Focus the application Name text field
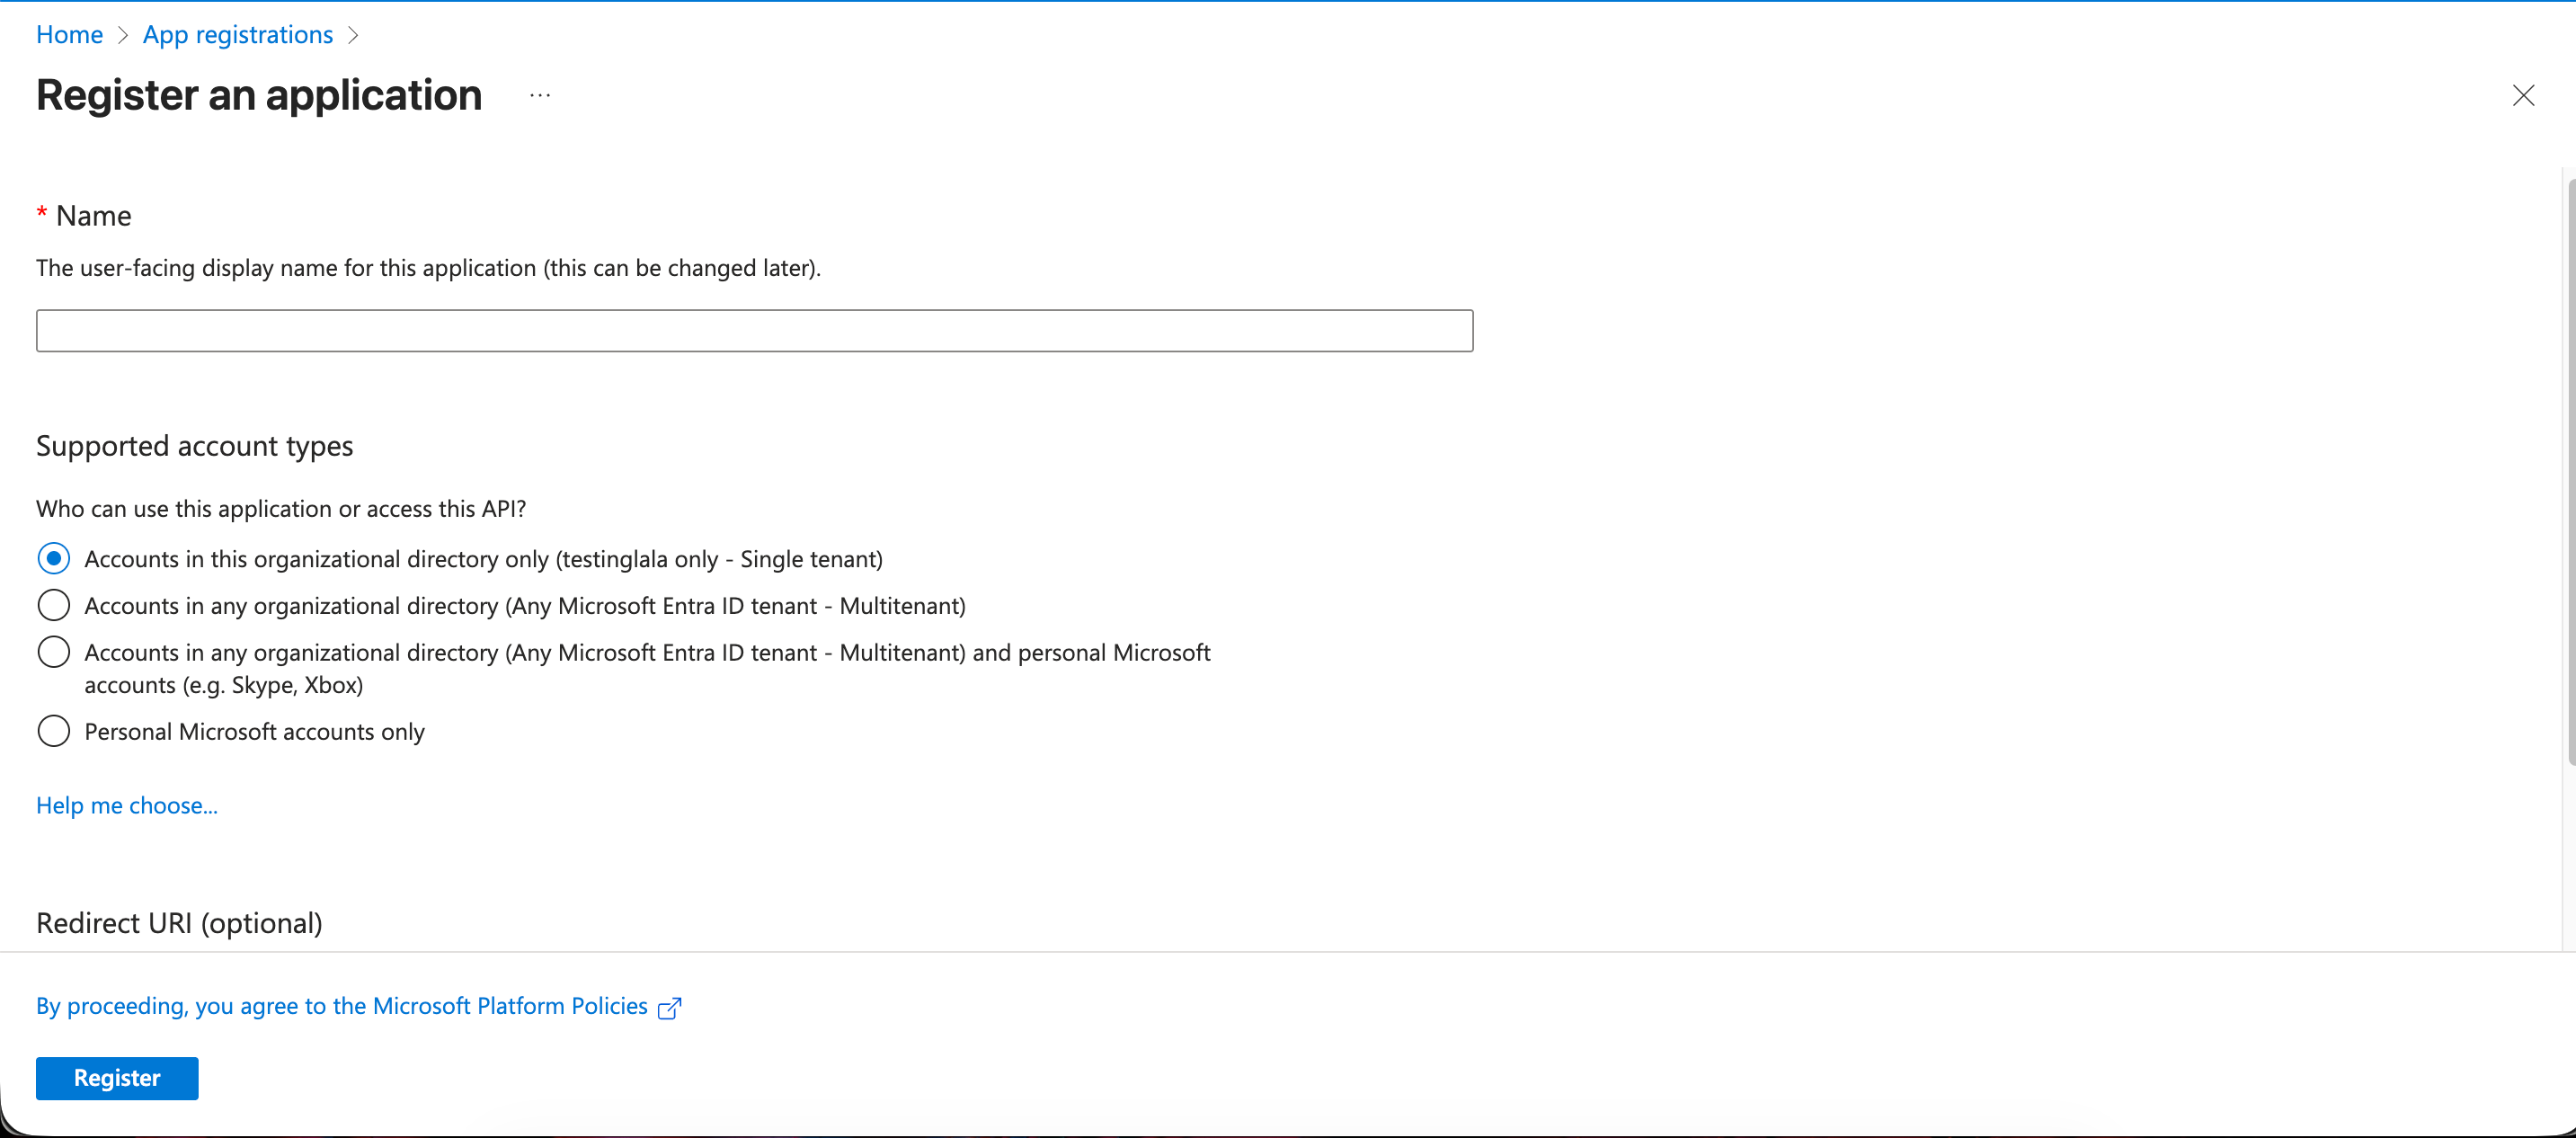 (754, 331)
